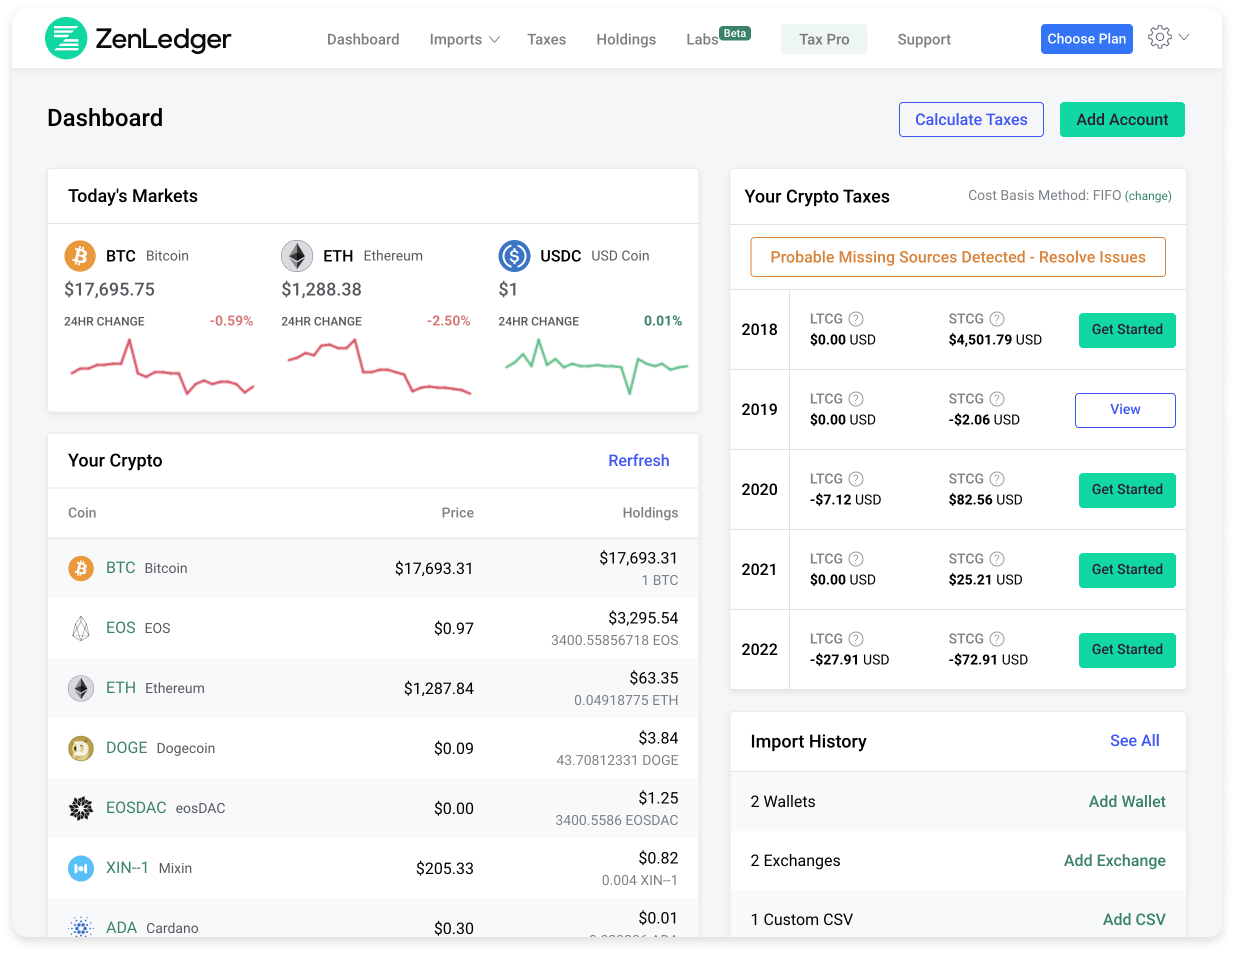Click the $4,501.79 USD STCG value
This screenshot has width=1234, height=953.
[x=995, y=340]
